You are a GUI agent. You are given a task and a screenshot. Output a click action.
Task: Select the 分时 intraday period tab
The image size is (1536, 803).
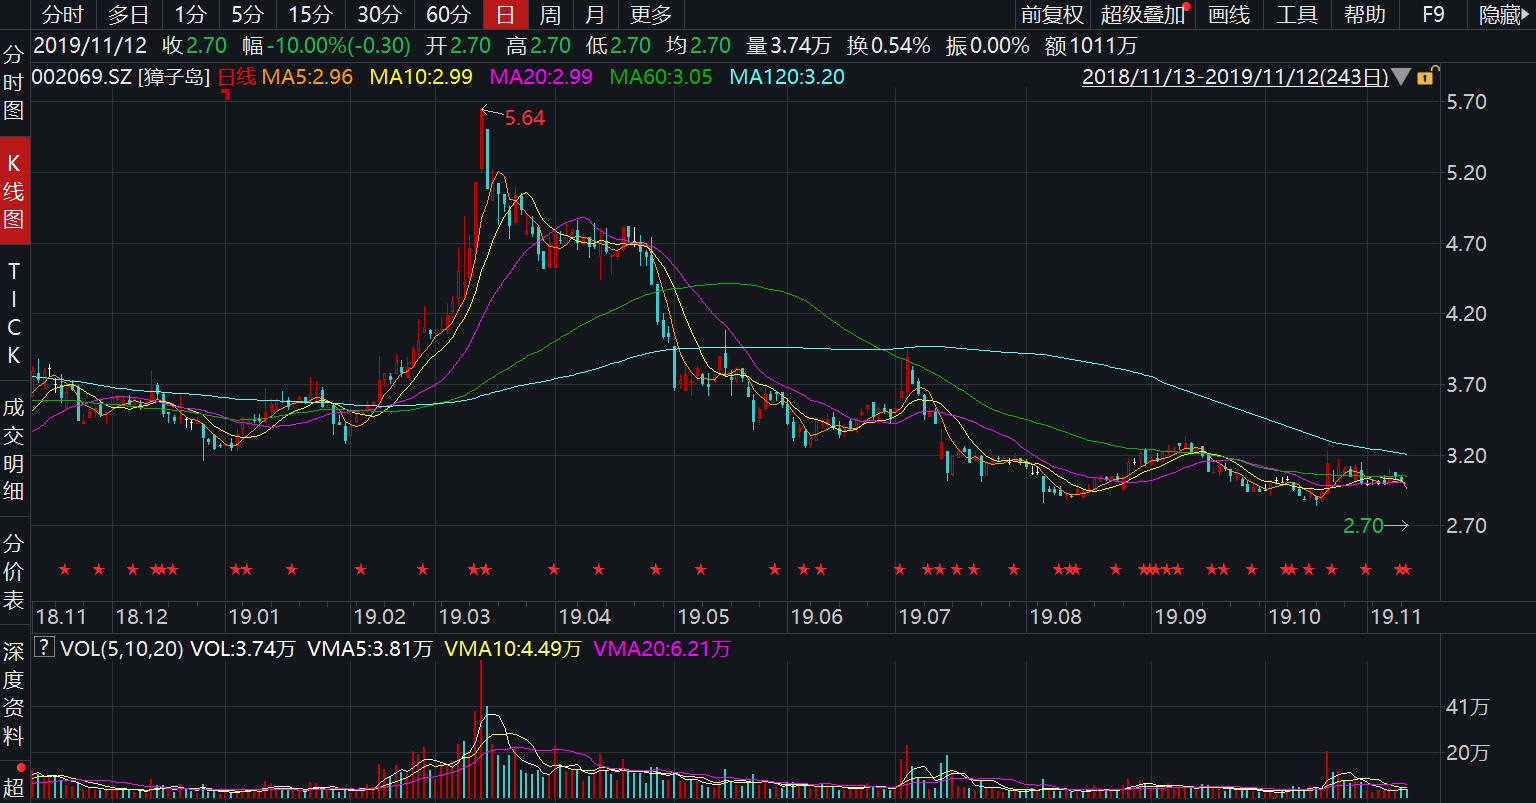click(64, 15)
